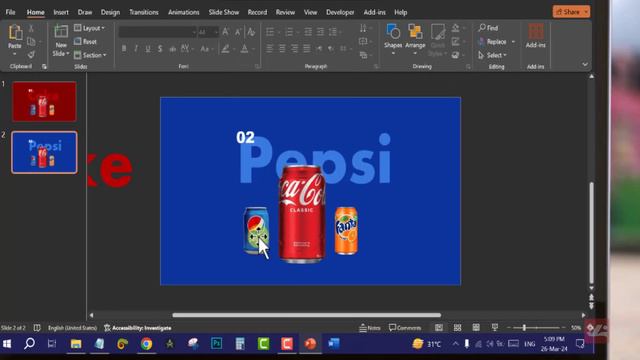The height and width of the screenshot is (360, 640).
Task: Click the Reset slide button
Action: click(x=85, y=42)
